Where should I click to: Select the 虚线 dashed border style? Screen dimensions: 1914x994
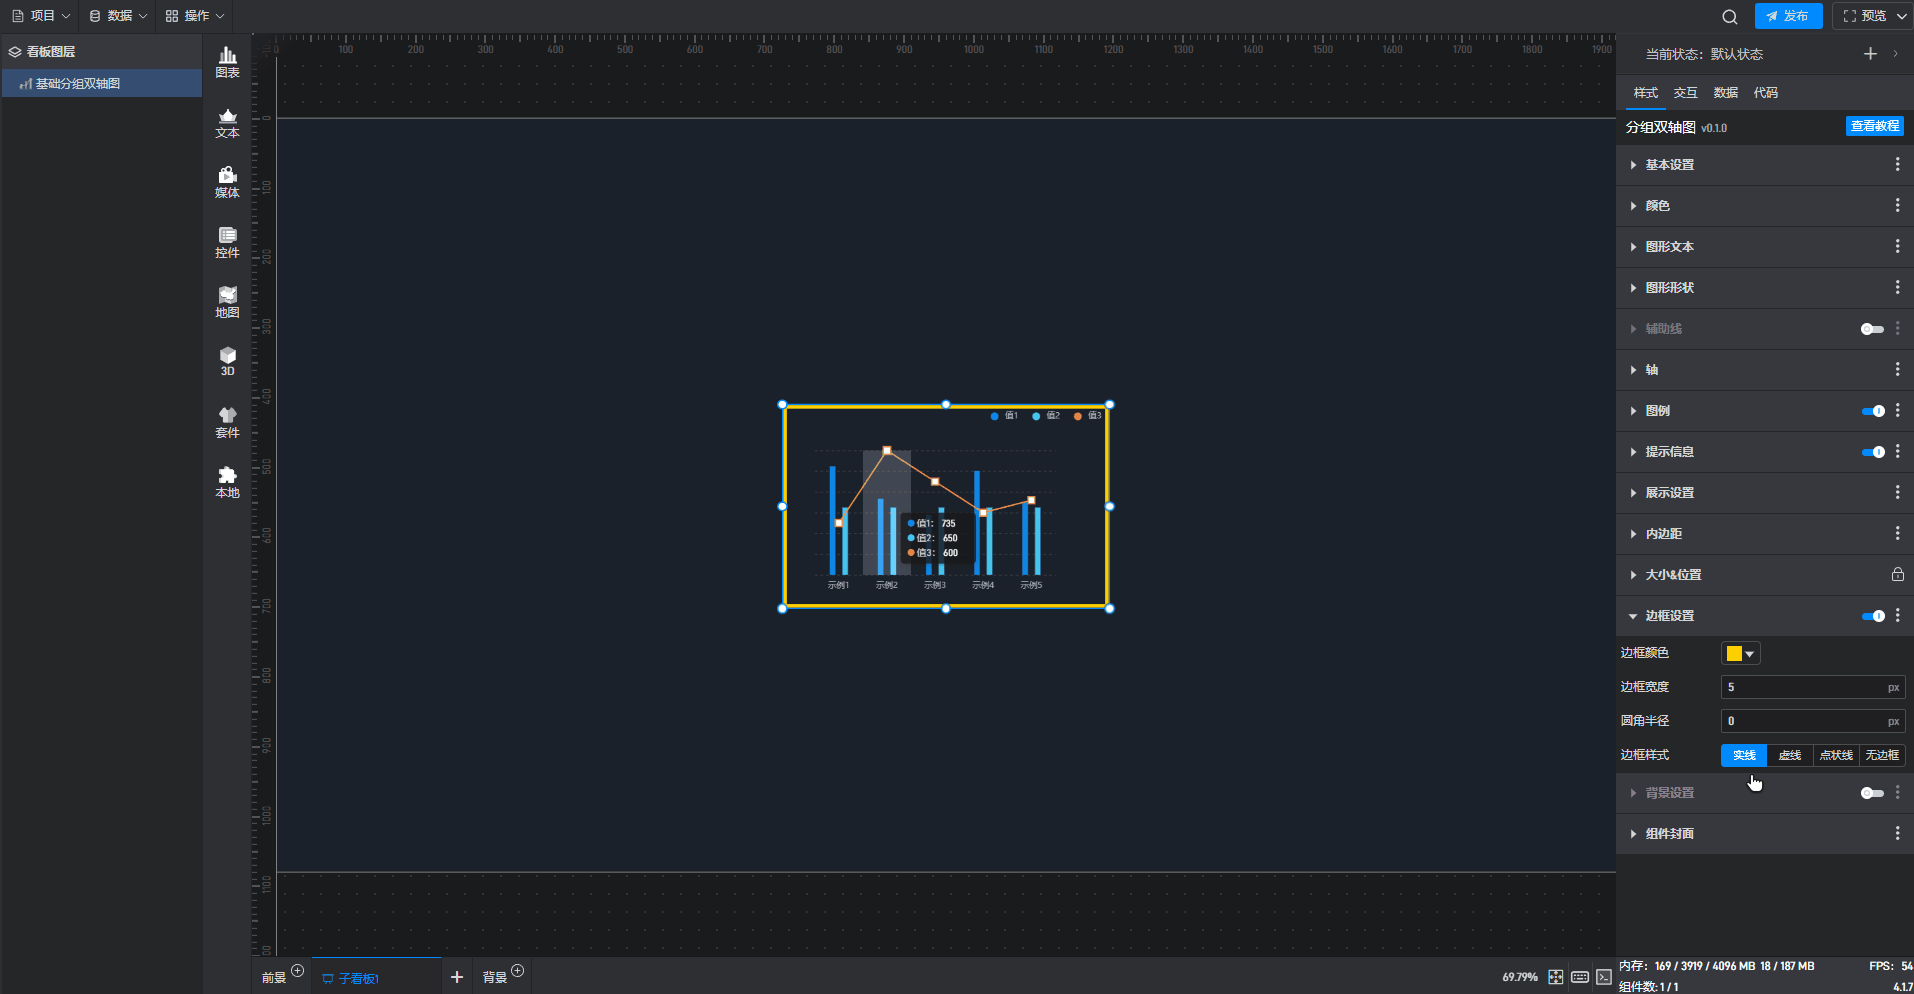click(1790, 755)
